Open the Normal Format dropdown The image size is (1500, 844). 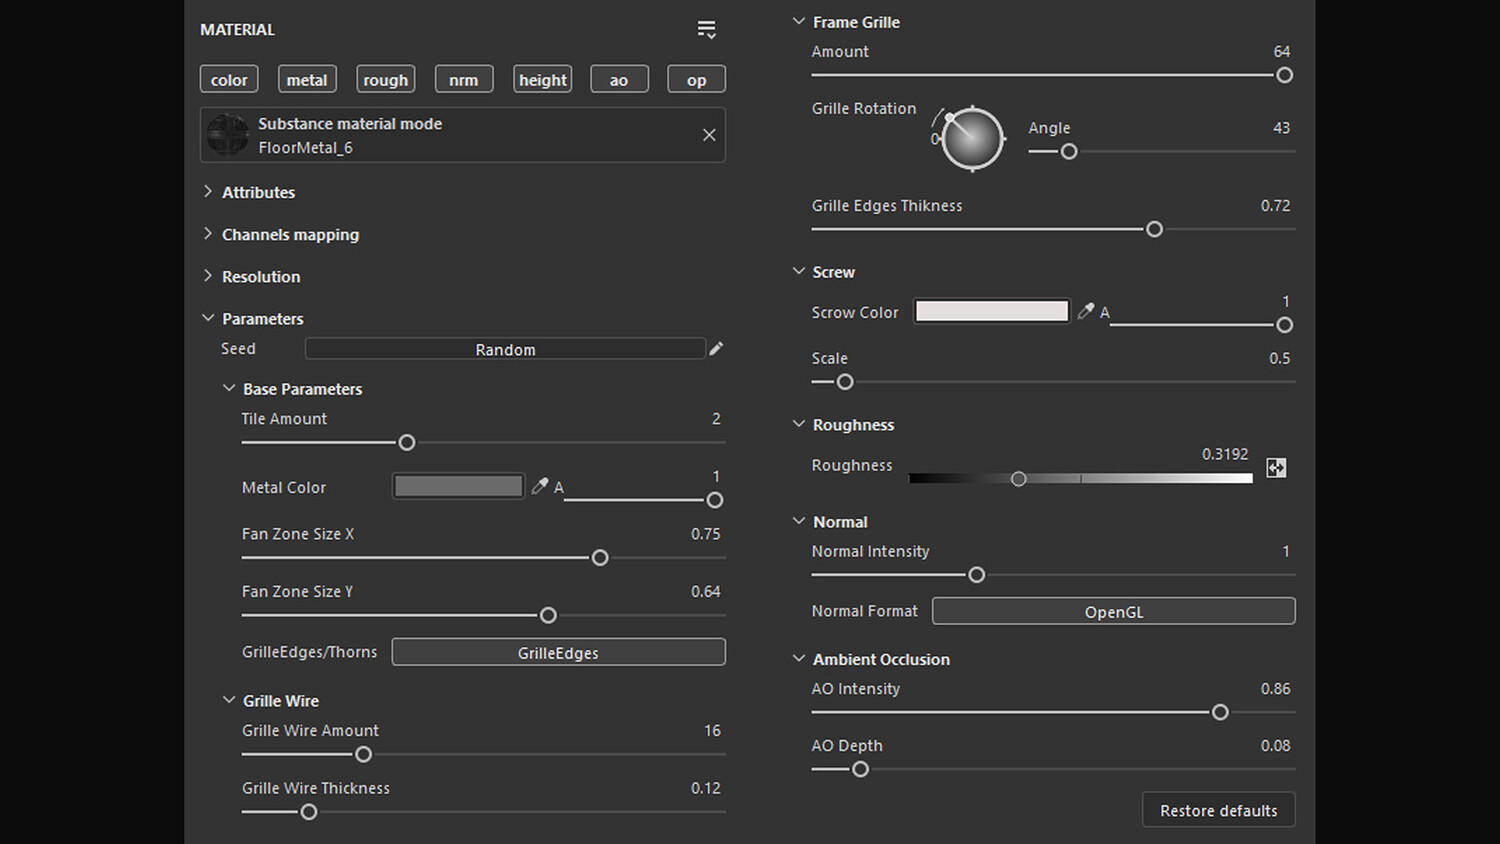1113,612
